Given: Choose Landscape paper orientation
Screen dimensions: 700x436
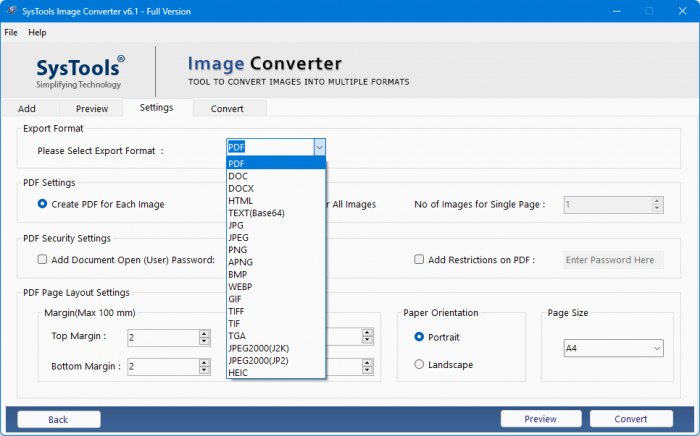Looking at the screenshot, I should tap(419, 365).
